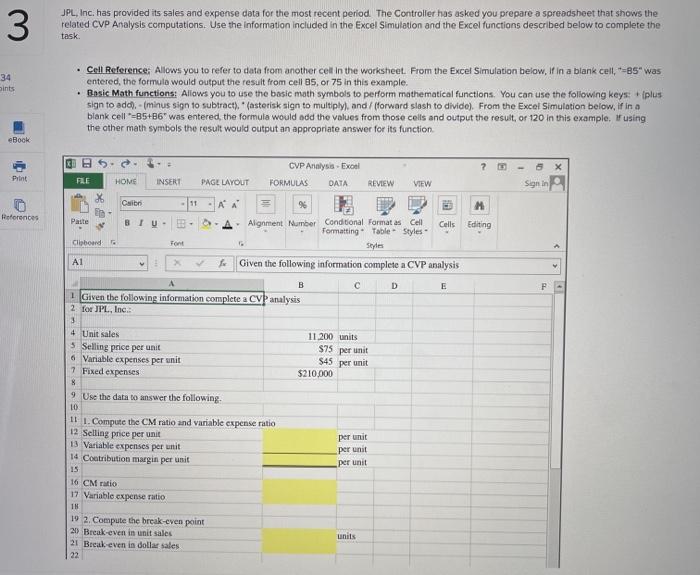
Task: Open the Clipboard dialog launcher
Action: [x=113, y=242]
